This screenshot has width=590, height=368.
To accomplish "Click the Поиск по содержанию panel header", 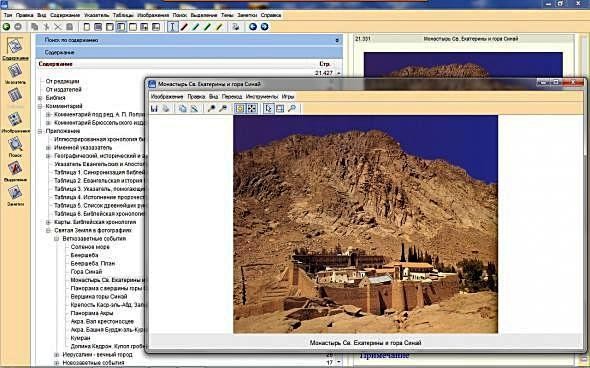I will tap(189, 40).
